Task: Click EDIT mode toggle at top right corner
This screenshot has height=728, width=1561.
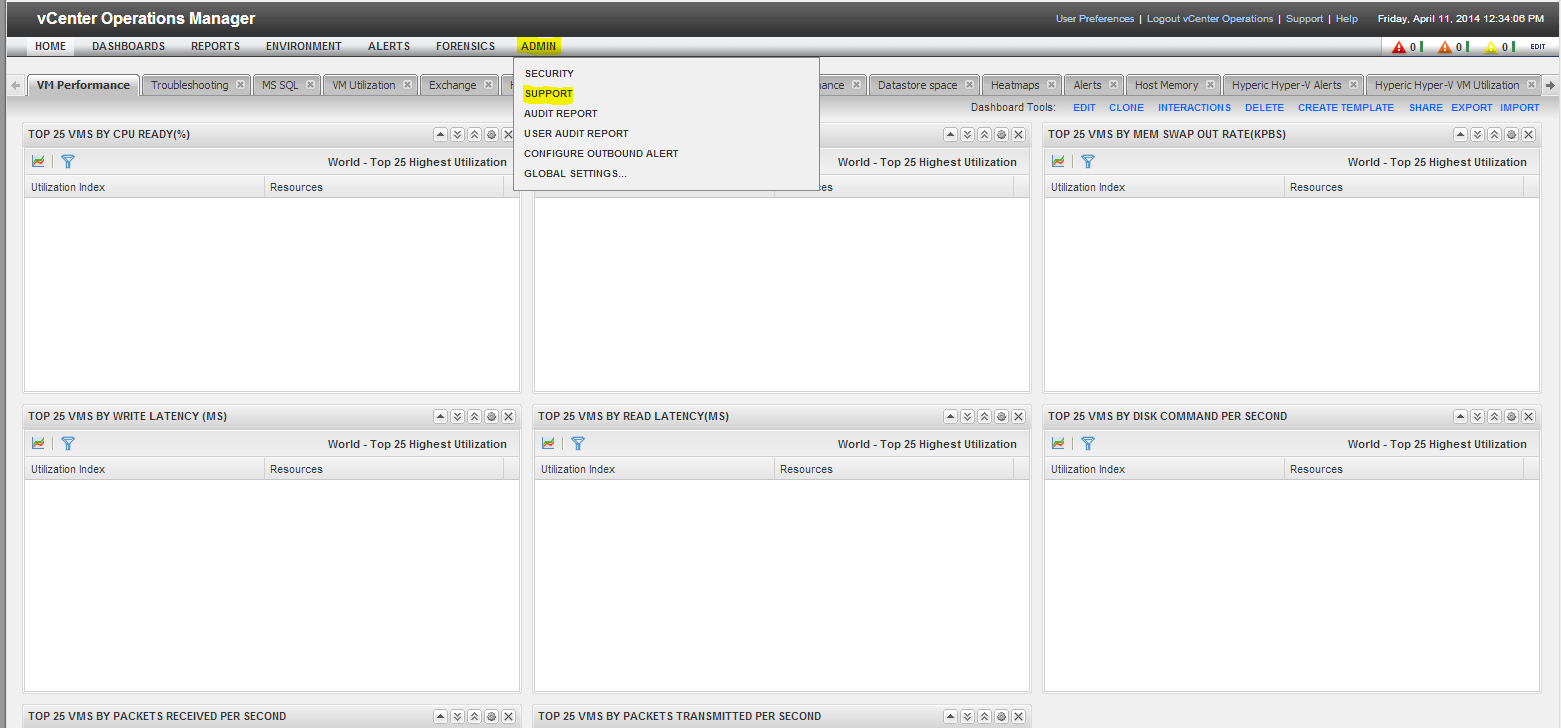Action: (x=1538, y=46)
